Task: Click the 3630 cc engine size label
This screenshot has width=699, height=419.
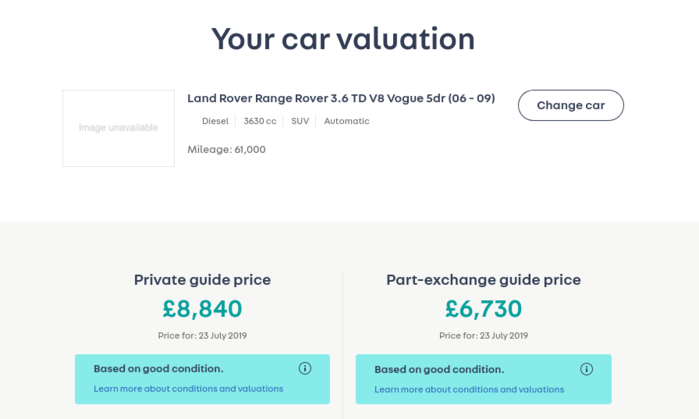Action: point(260,121)
